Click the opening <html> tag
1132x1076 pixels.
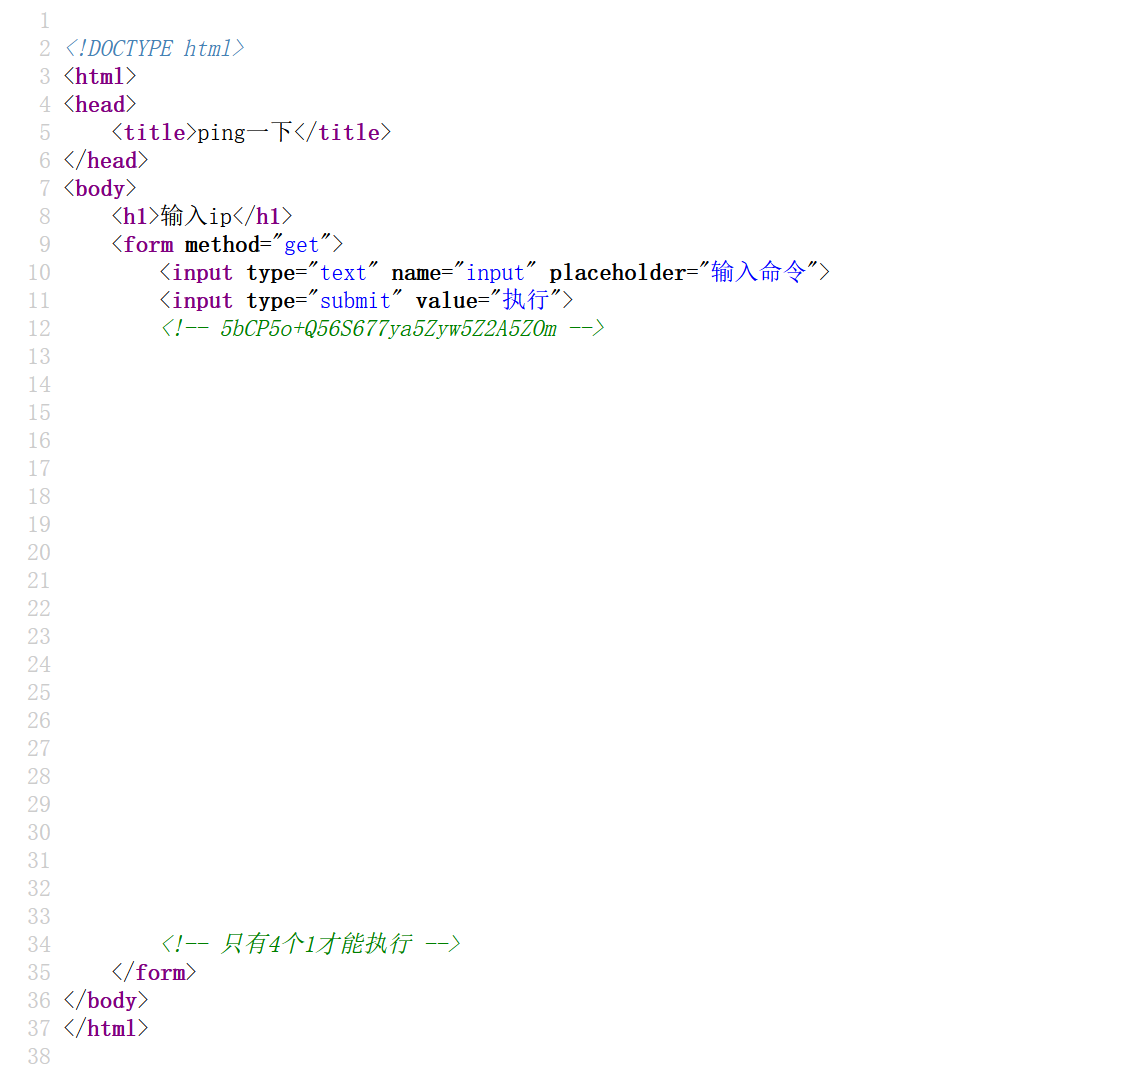coord(100,77)
